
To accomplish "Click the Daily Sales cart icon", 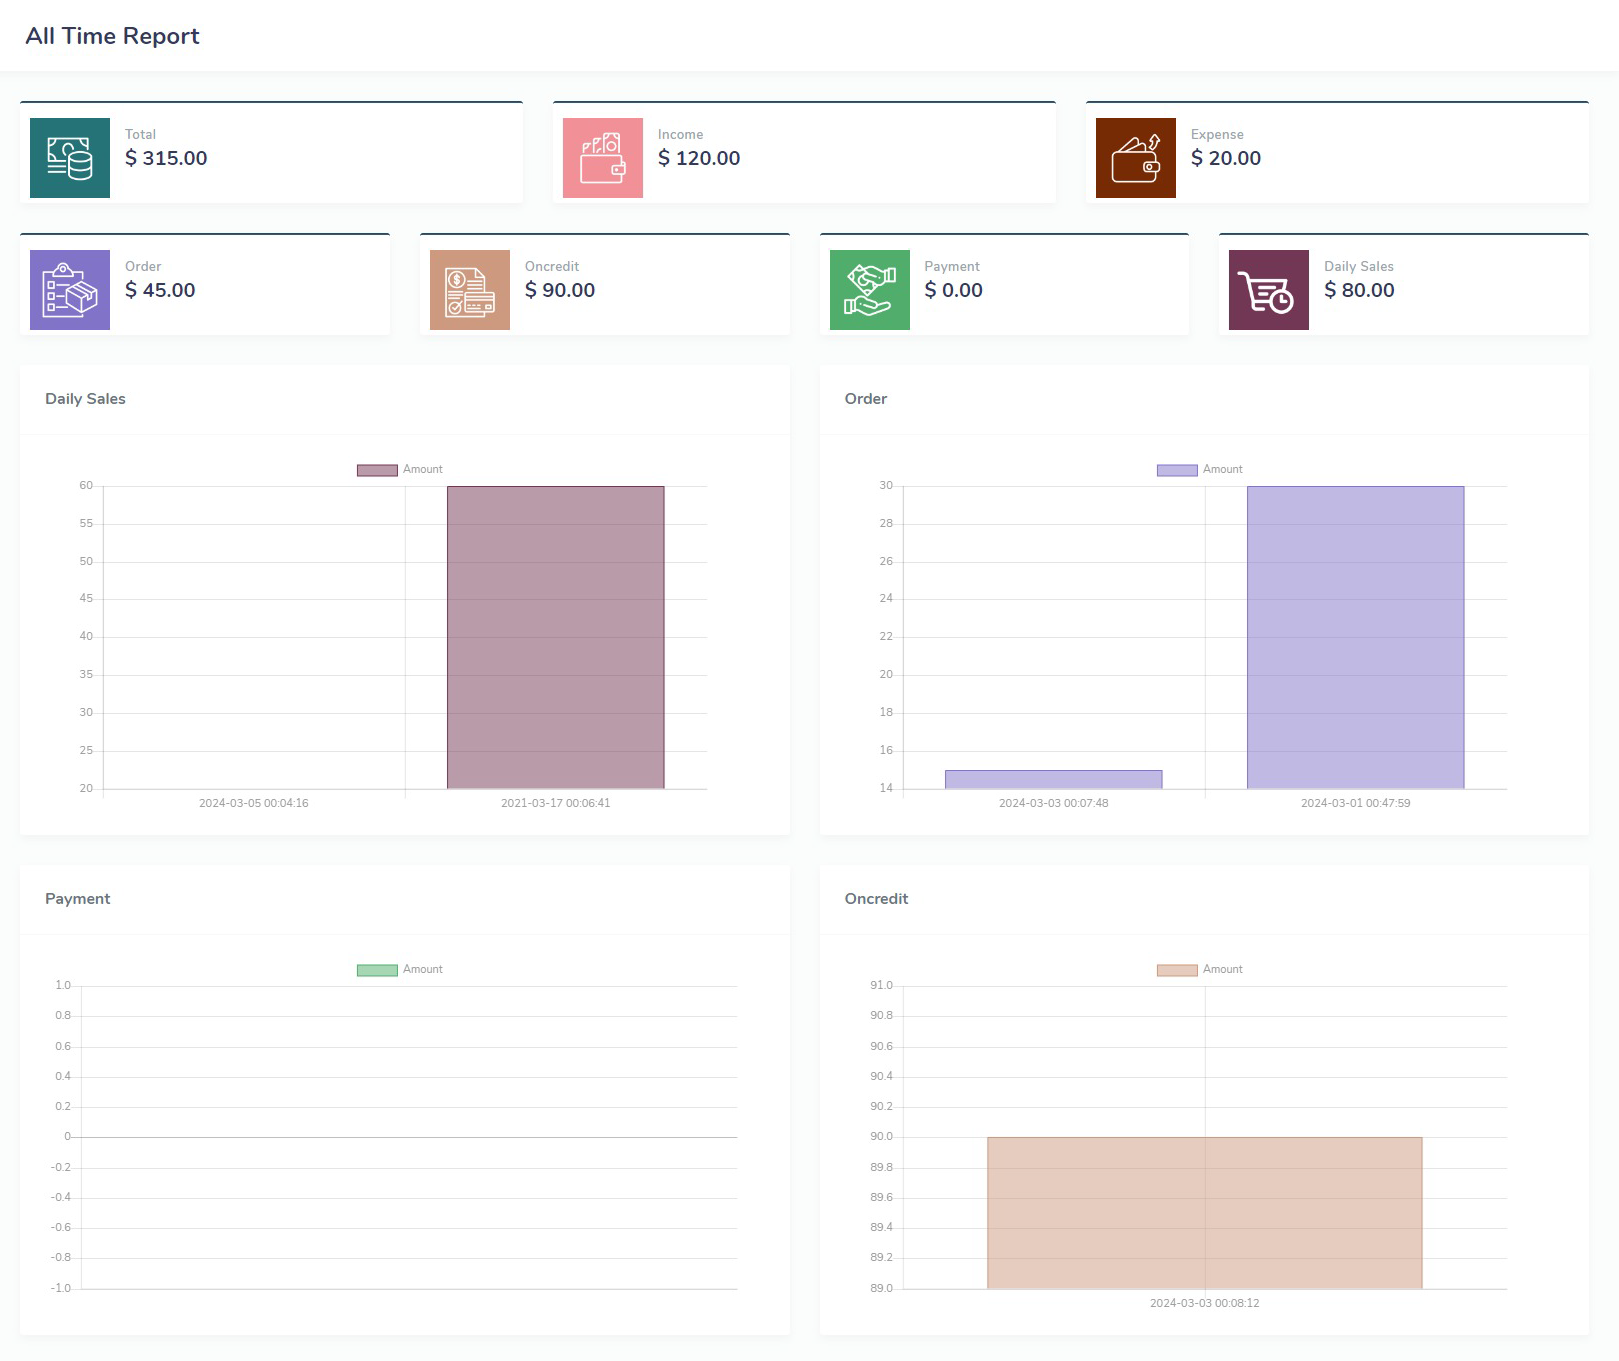I will (1268, 290).
